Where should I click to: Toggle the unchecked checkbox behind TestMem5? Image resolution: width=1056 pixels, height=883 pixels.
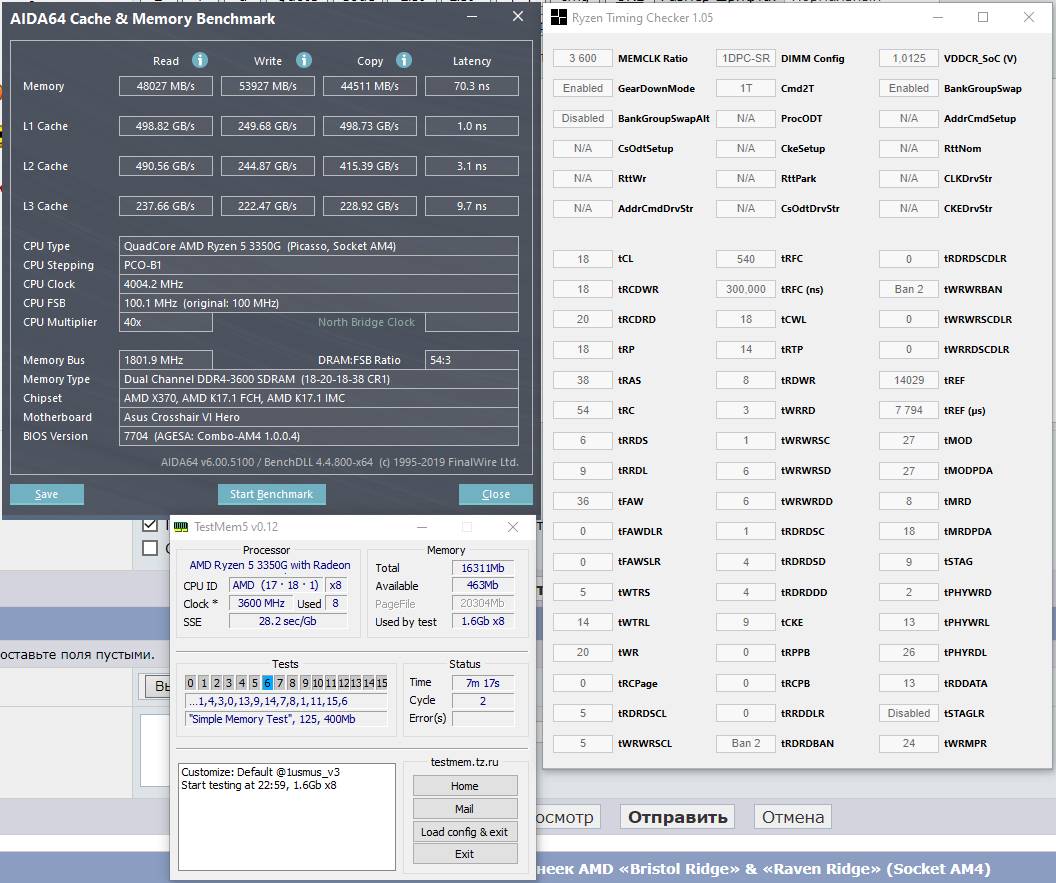150,548
